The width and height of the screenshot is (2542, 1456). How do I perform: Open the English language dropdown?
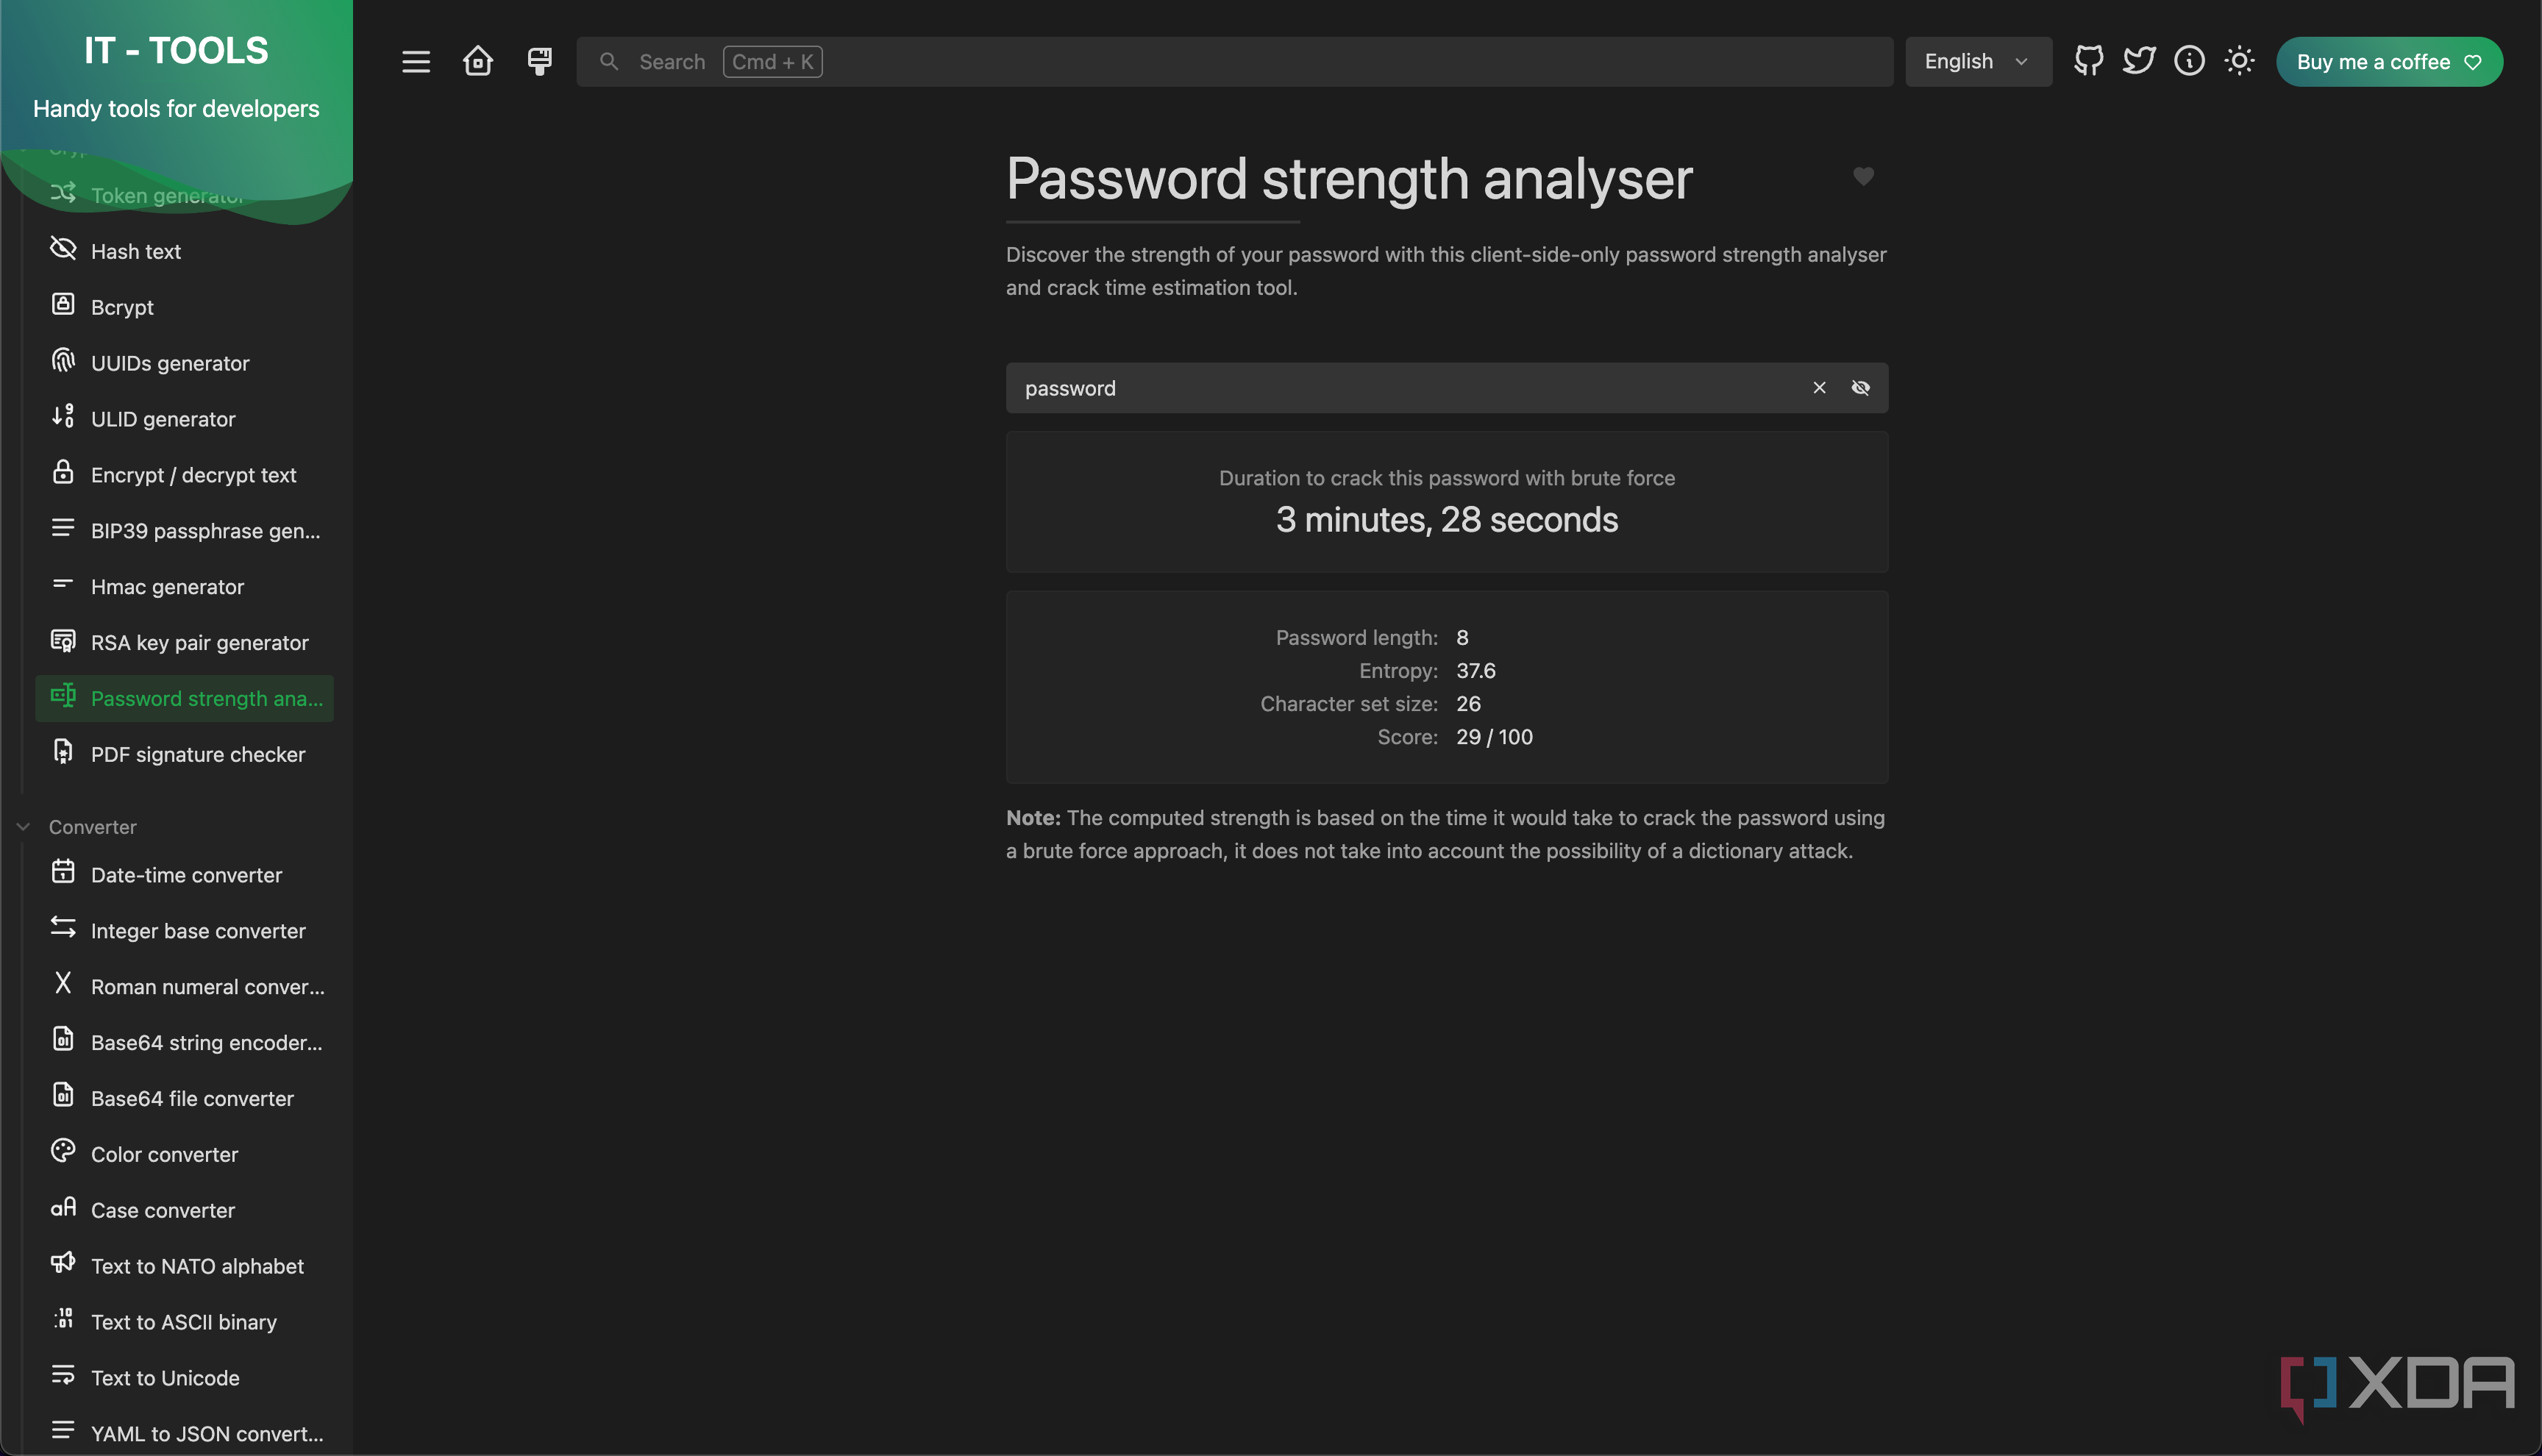pyautogui.click(x=1978, y=62)
